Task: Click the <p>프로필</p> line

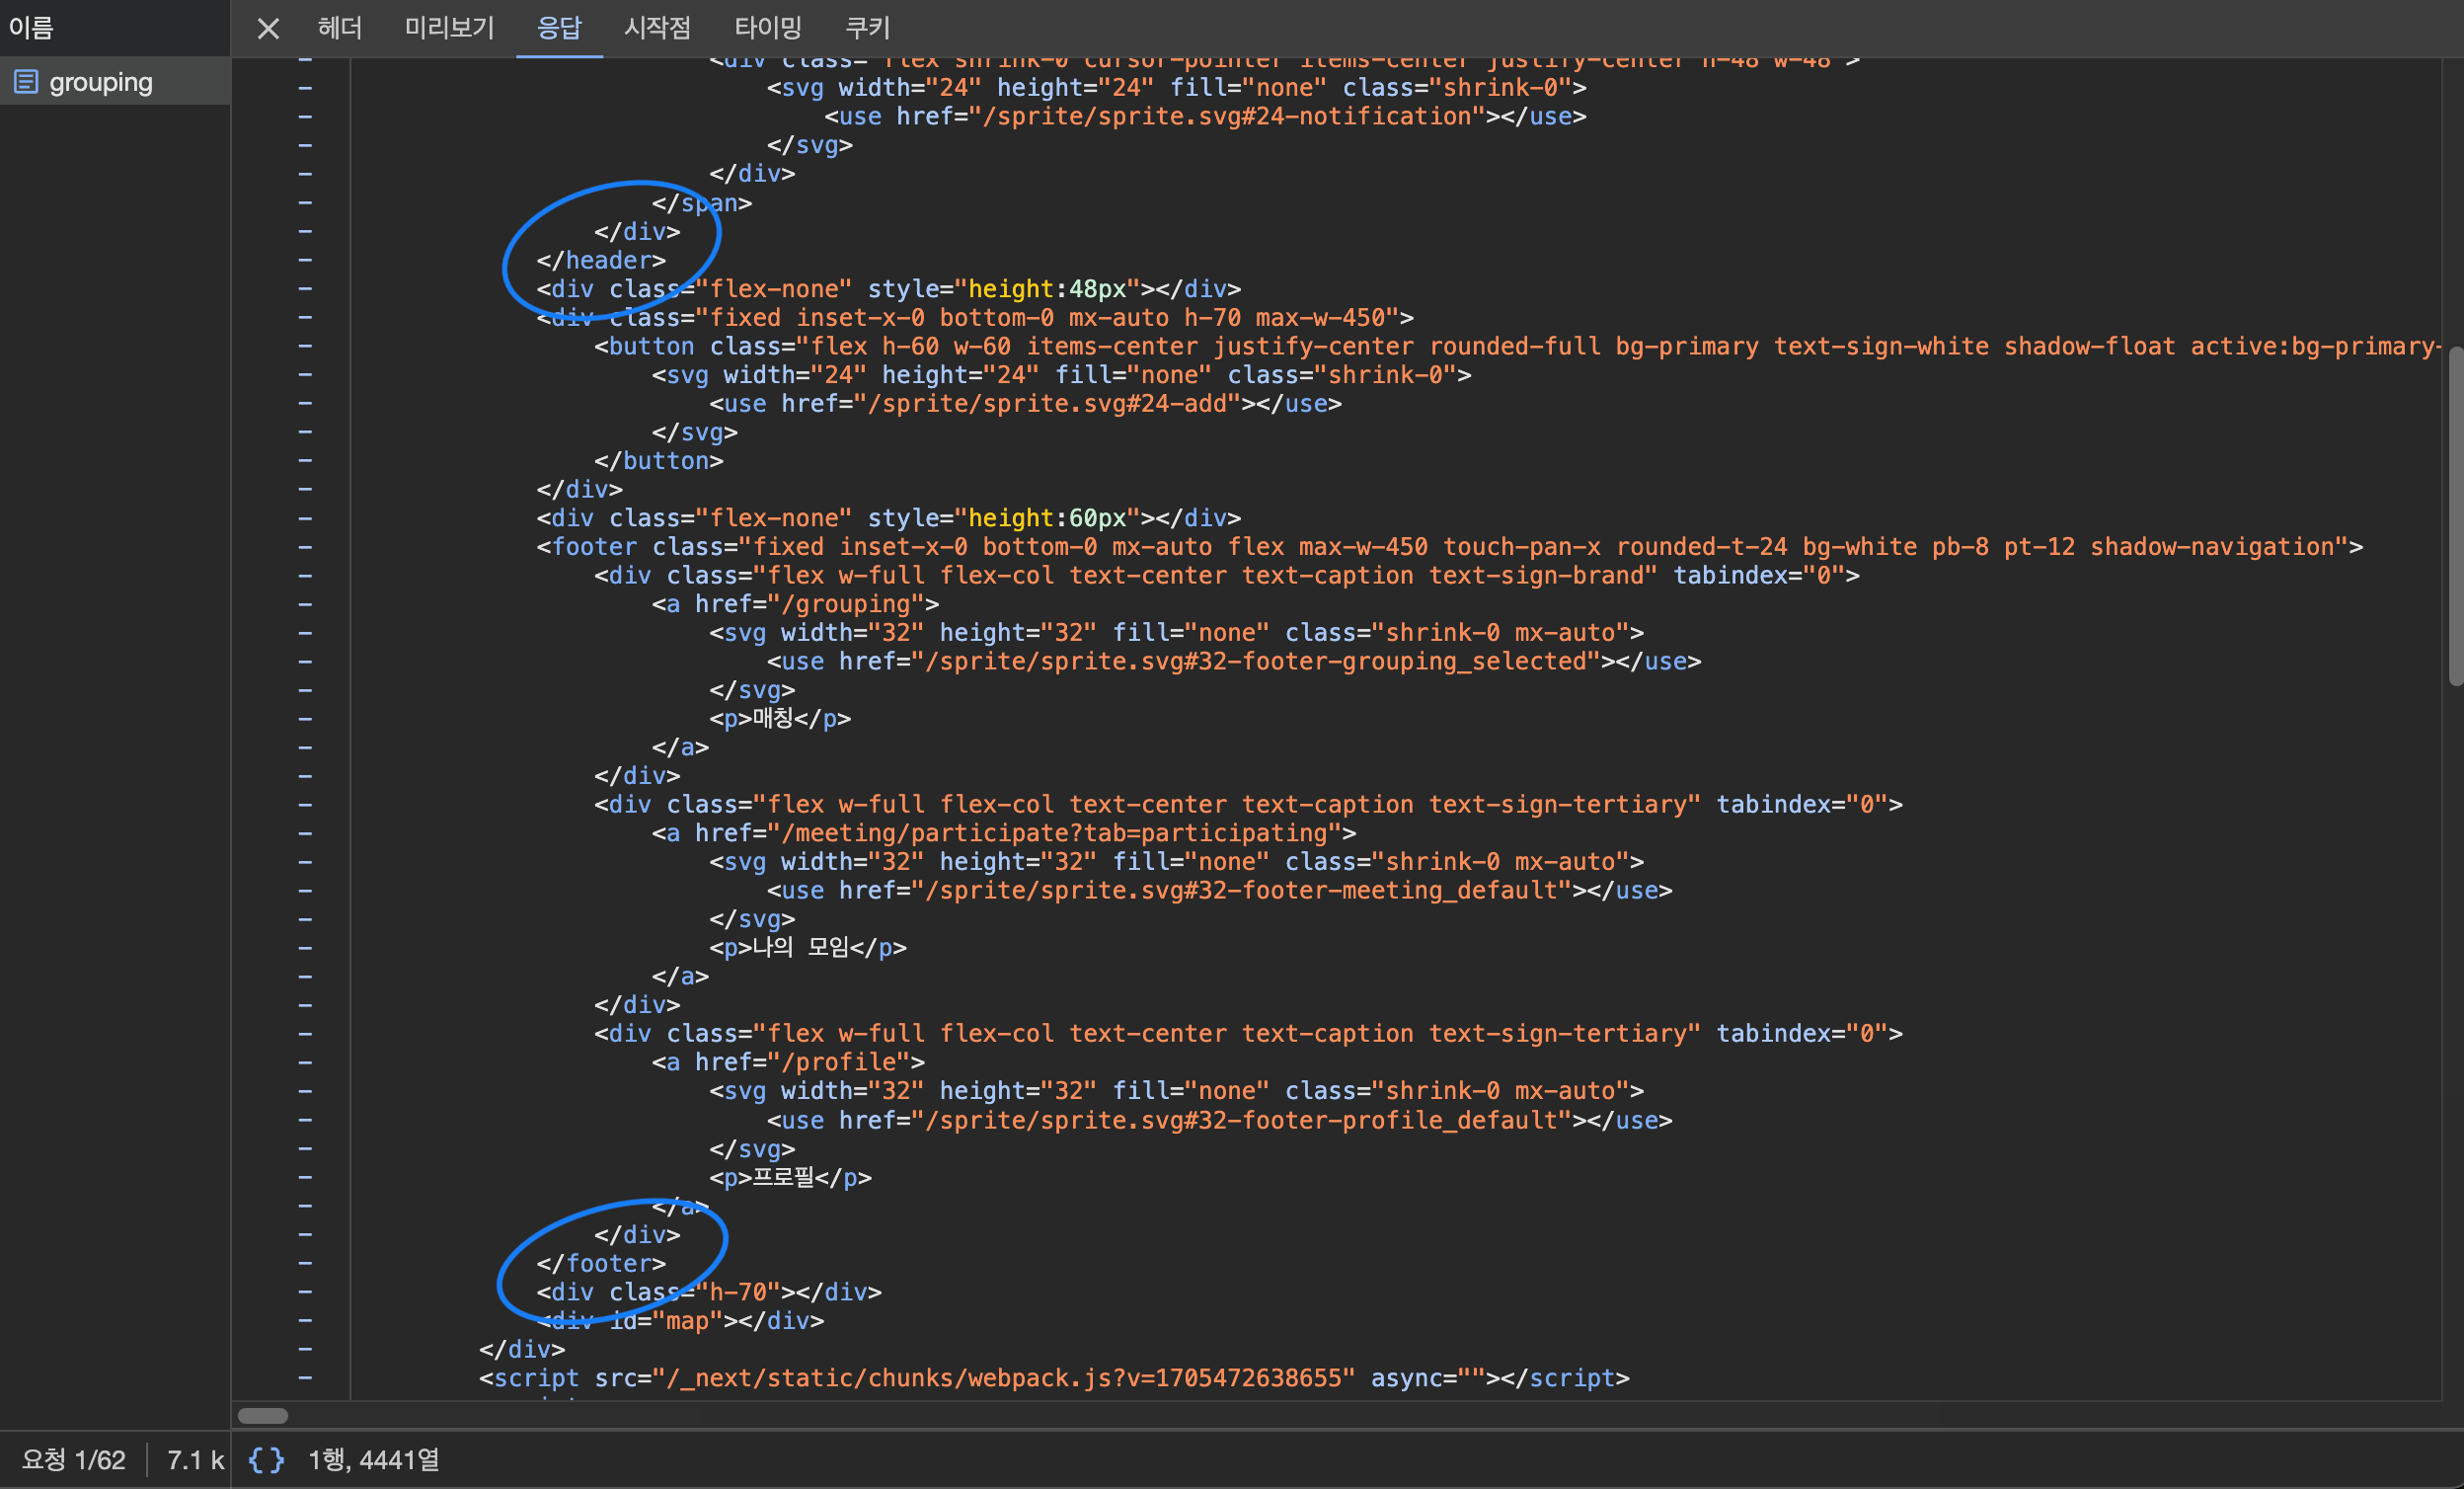Action: click(x=790, y=1177)
